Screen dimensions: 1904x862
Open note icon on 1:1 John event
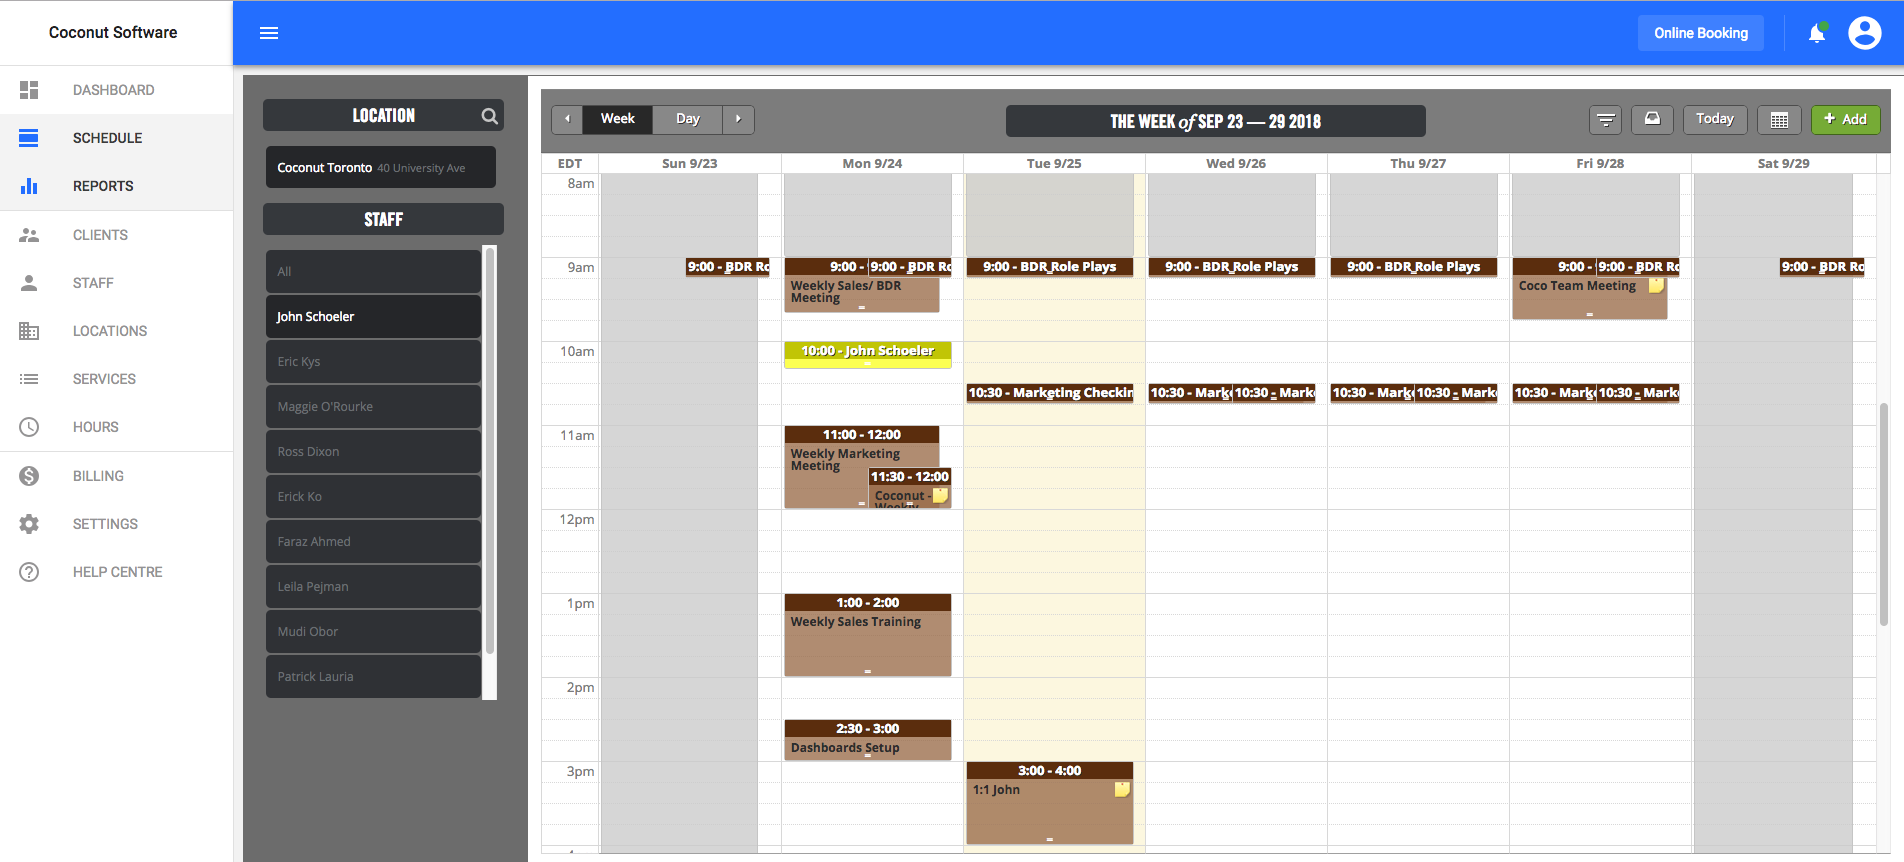(x=1122, y=790)
